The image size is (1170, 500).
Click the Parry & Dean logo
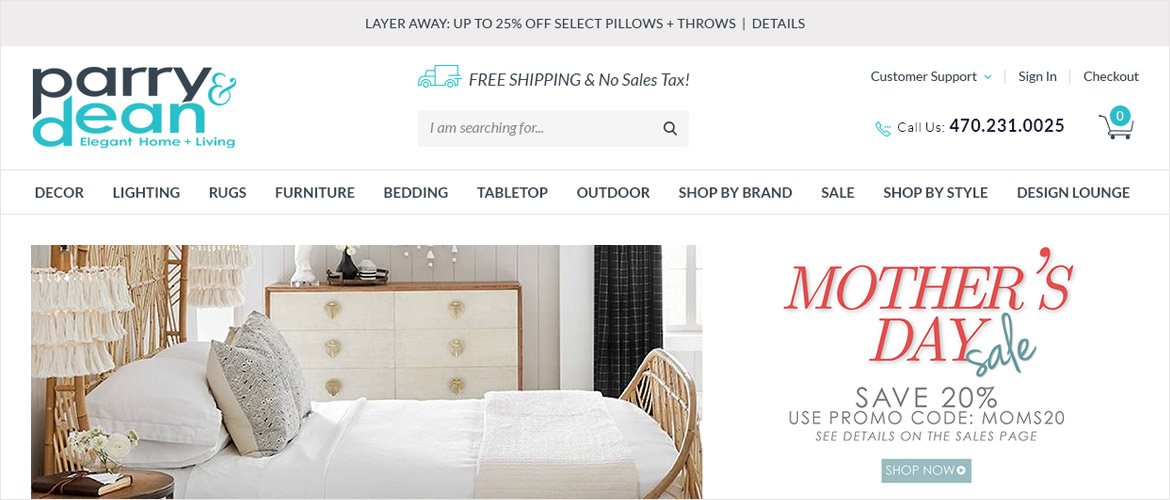tap(134, 107)
